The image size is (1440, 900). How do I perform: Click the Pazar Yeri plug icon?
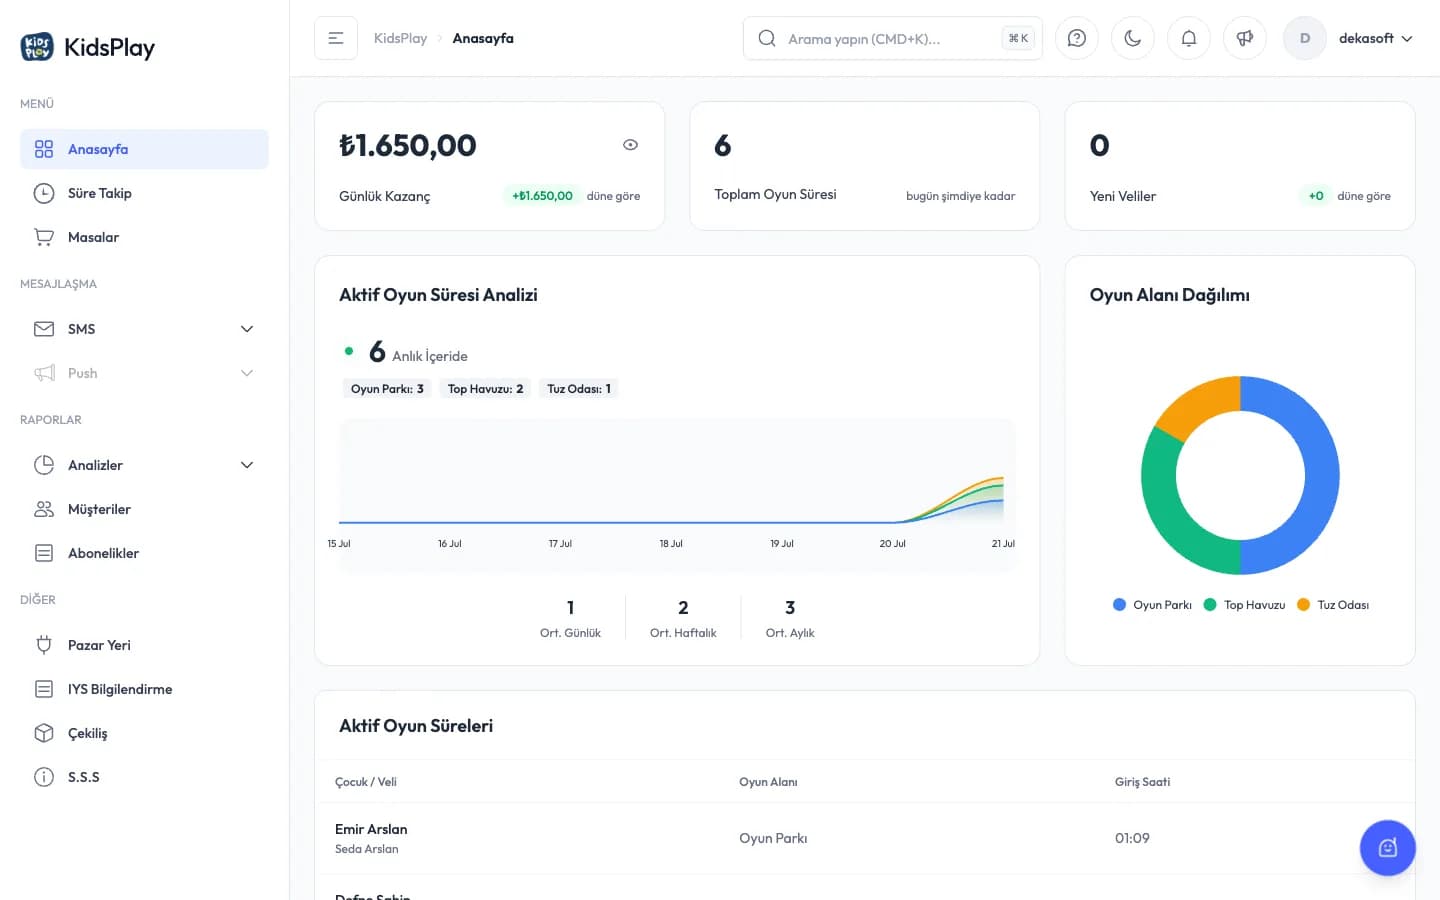44,645
